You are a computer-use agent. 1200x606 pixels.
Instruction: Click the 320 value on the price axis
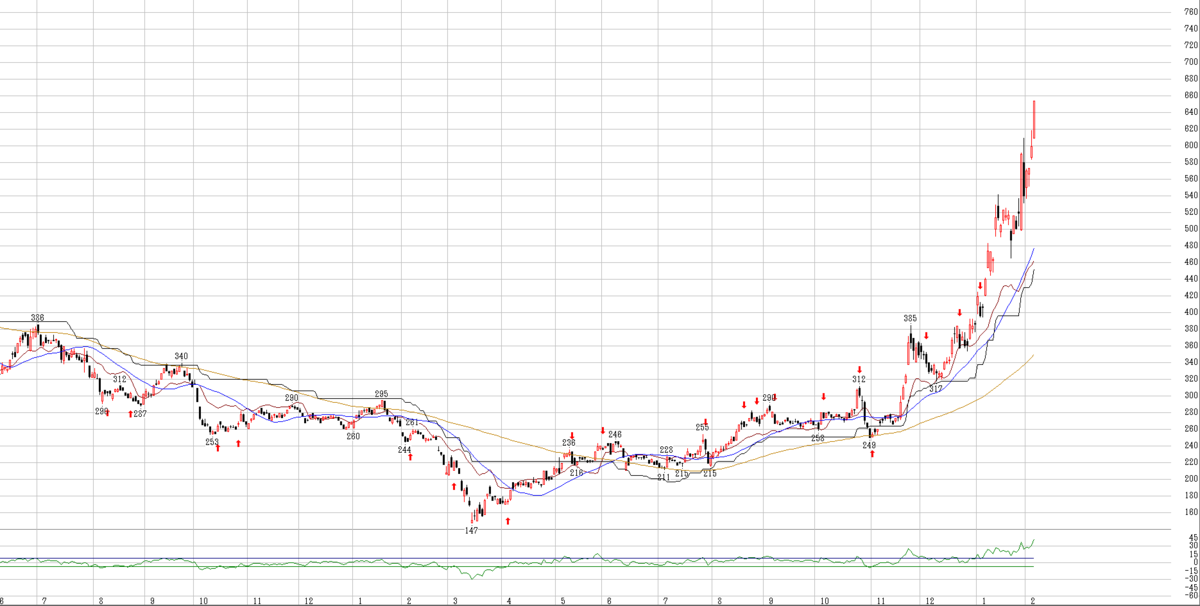1191,379
